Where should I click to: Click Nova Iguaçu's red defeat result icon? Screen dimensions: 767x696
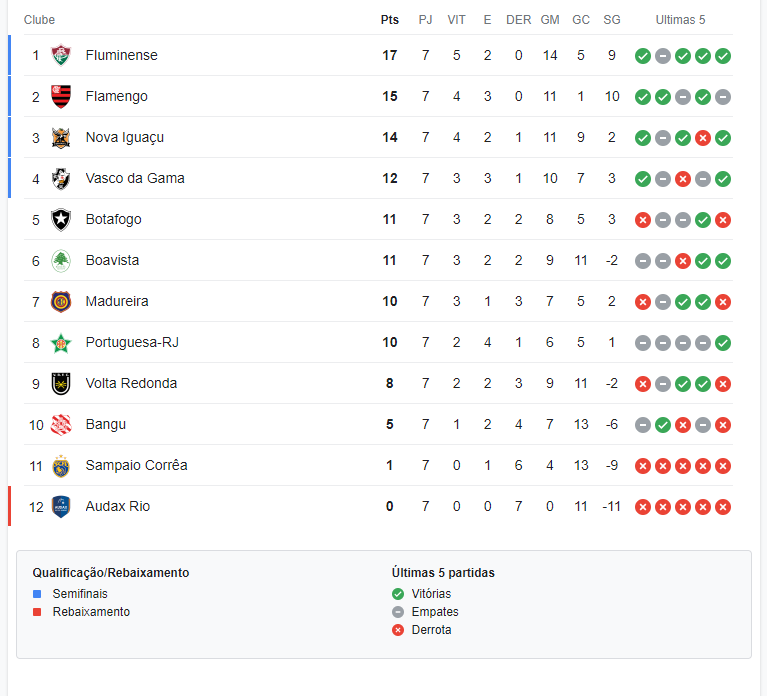pyautogui.click(x=703, y=138)
